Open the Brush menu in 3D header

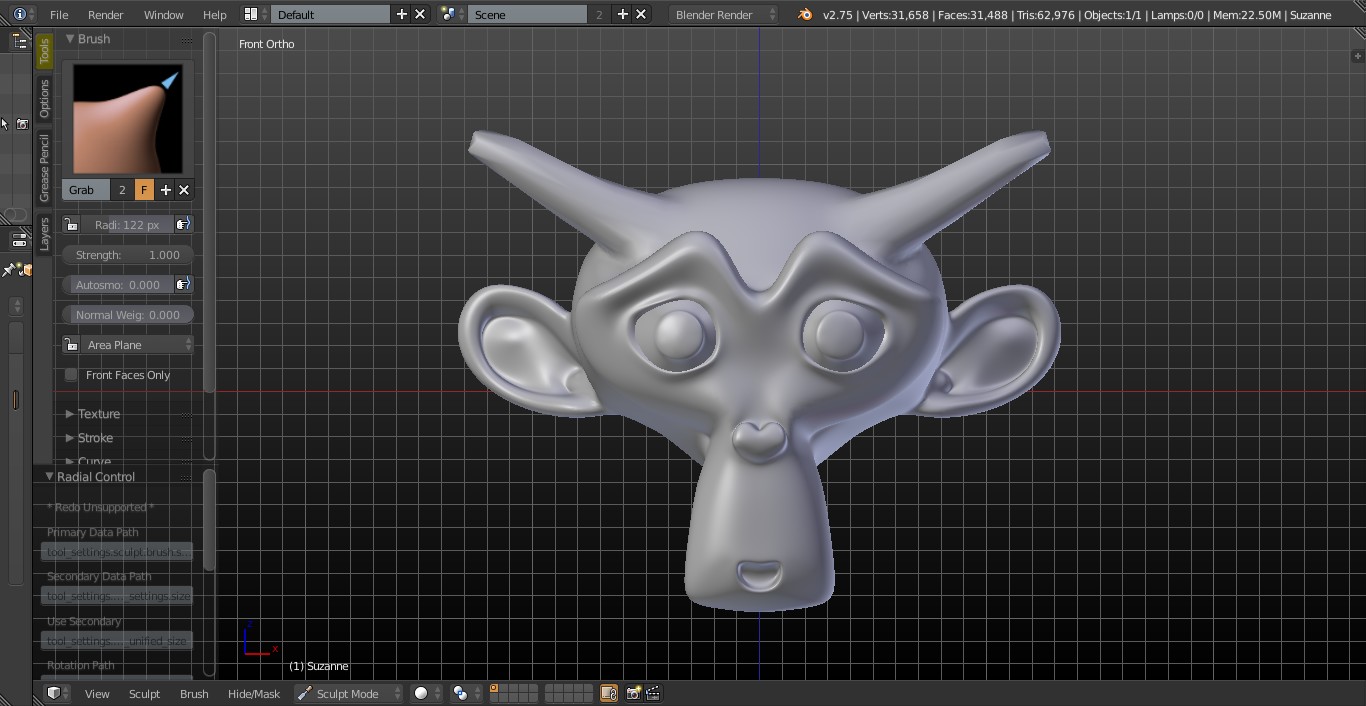(194, 694)
